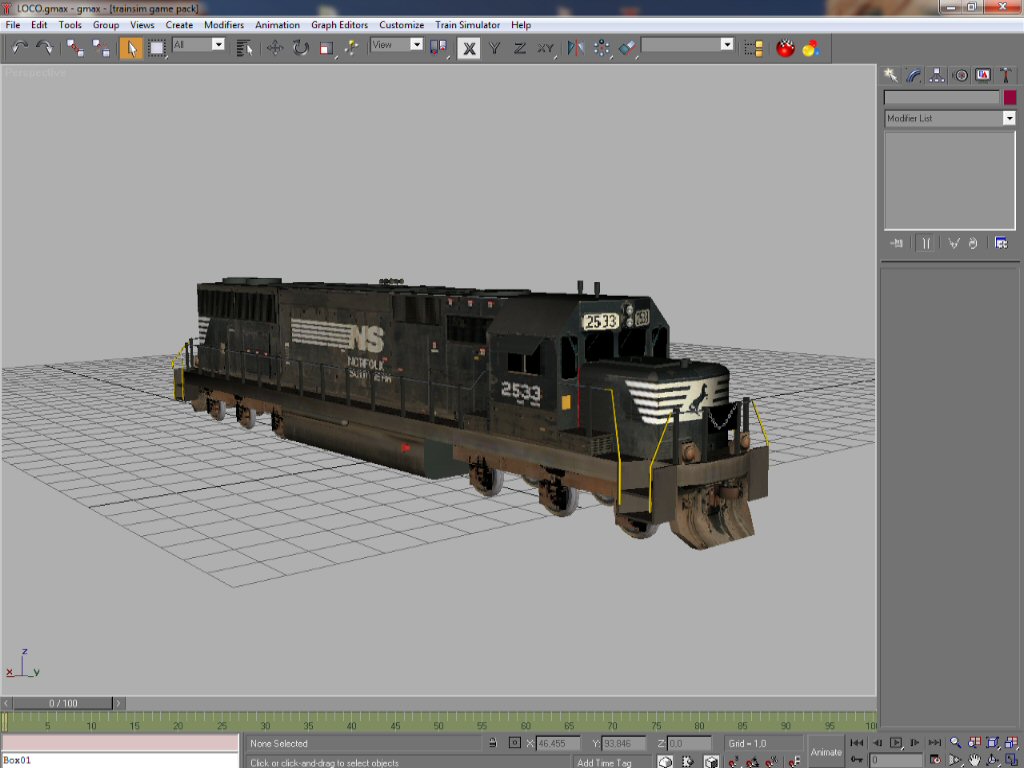
Task: Choose the Select Object arrow tool
Action: click(x=131, y=48)
